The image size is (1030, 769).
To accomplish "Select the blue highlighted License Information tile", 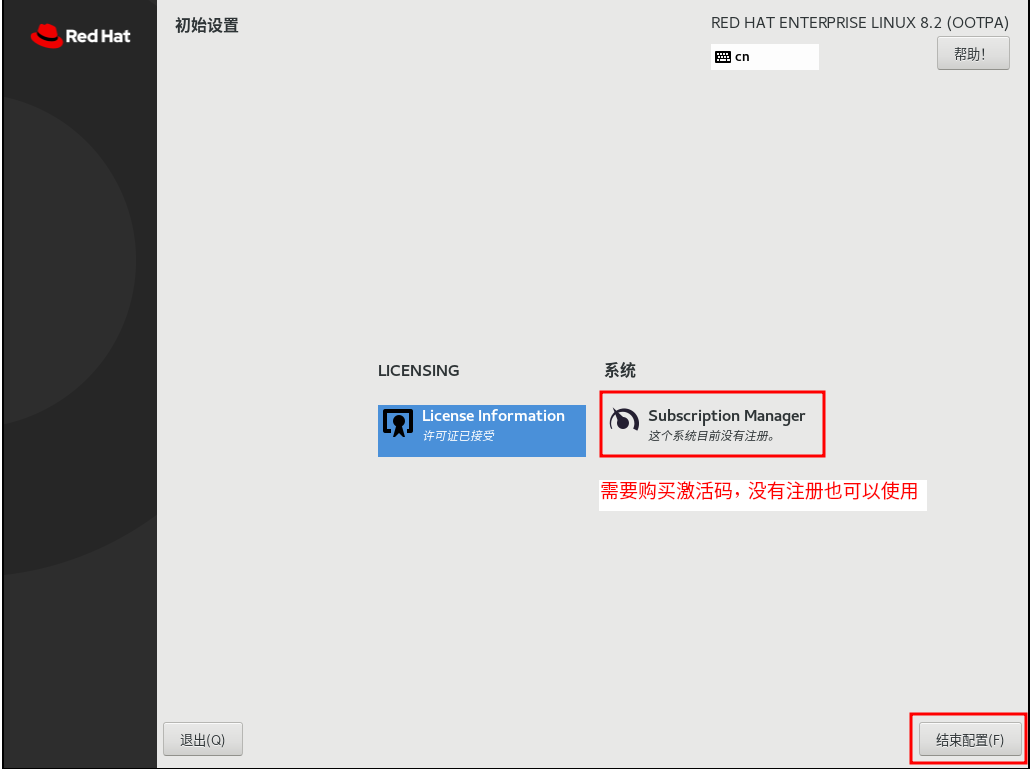I will [482, 430].
